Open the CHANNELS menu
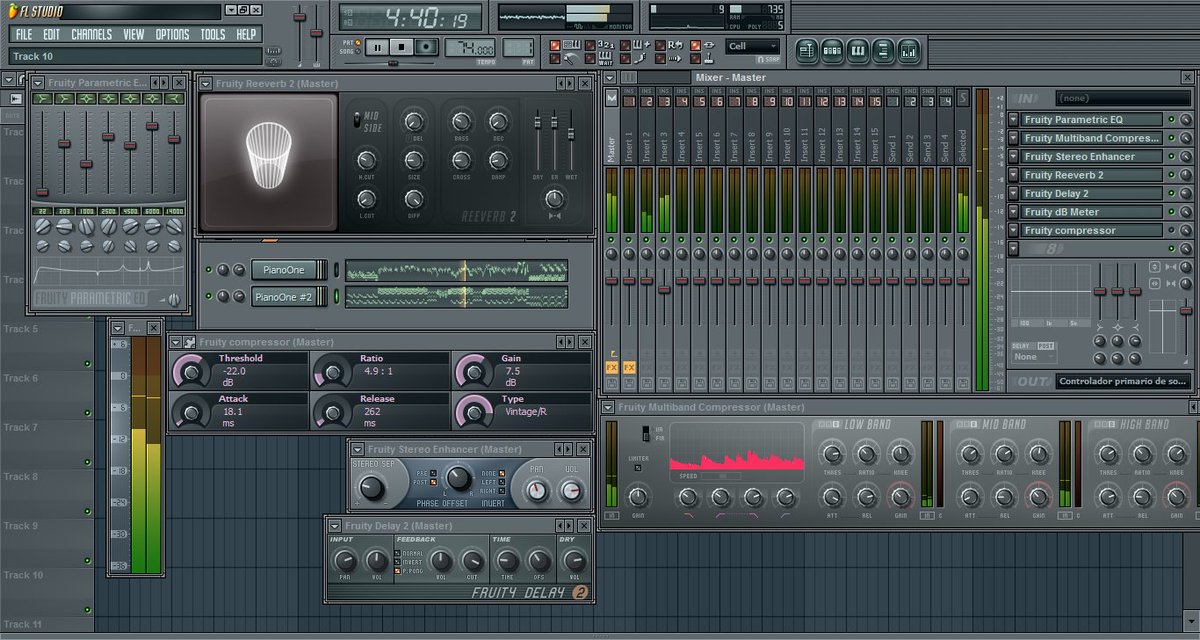The height and width of the screenshot is (640, 1200). click(92, 34)
